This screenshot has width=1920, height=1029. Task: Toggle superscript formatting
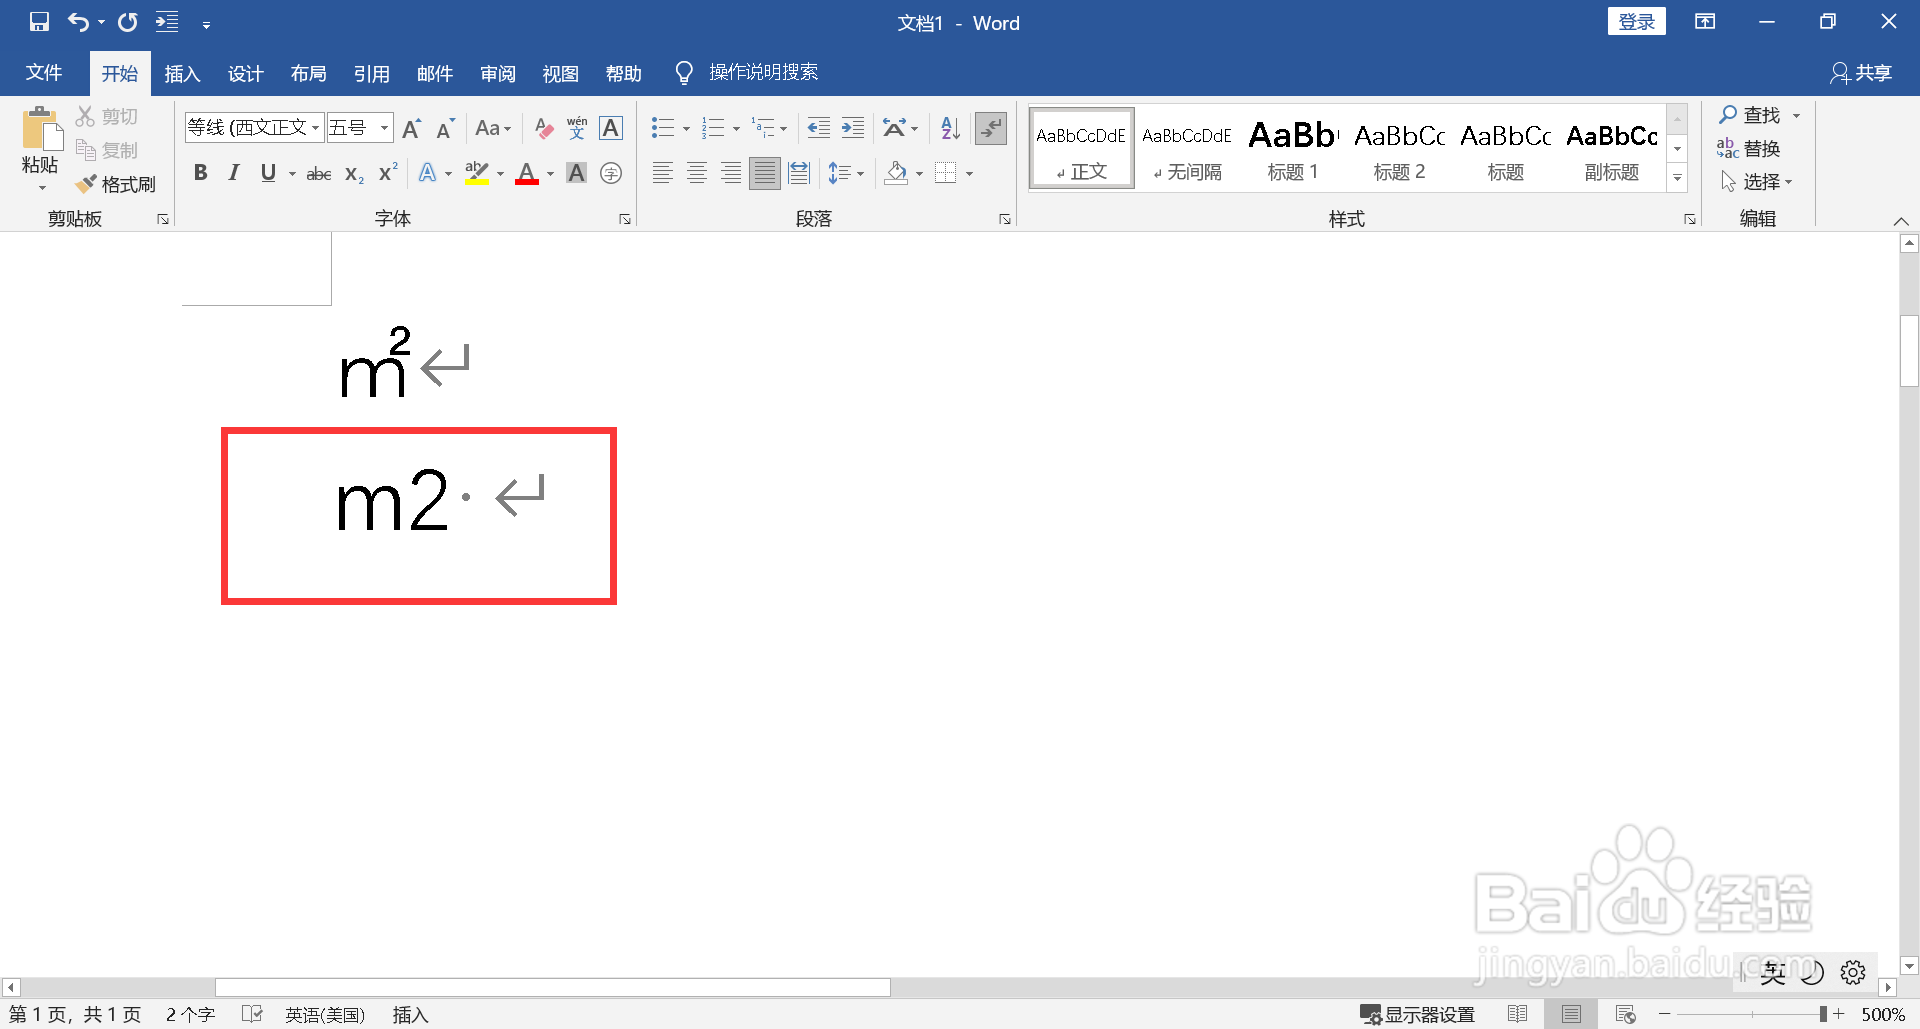[x=388, y=173]
